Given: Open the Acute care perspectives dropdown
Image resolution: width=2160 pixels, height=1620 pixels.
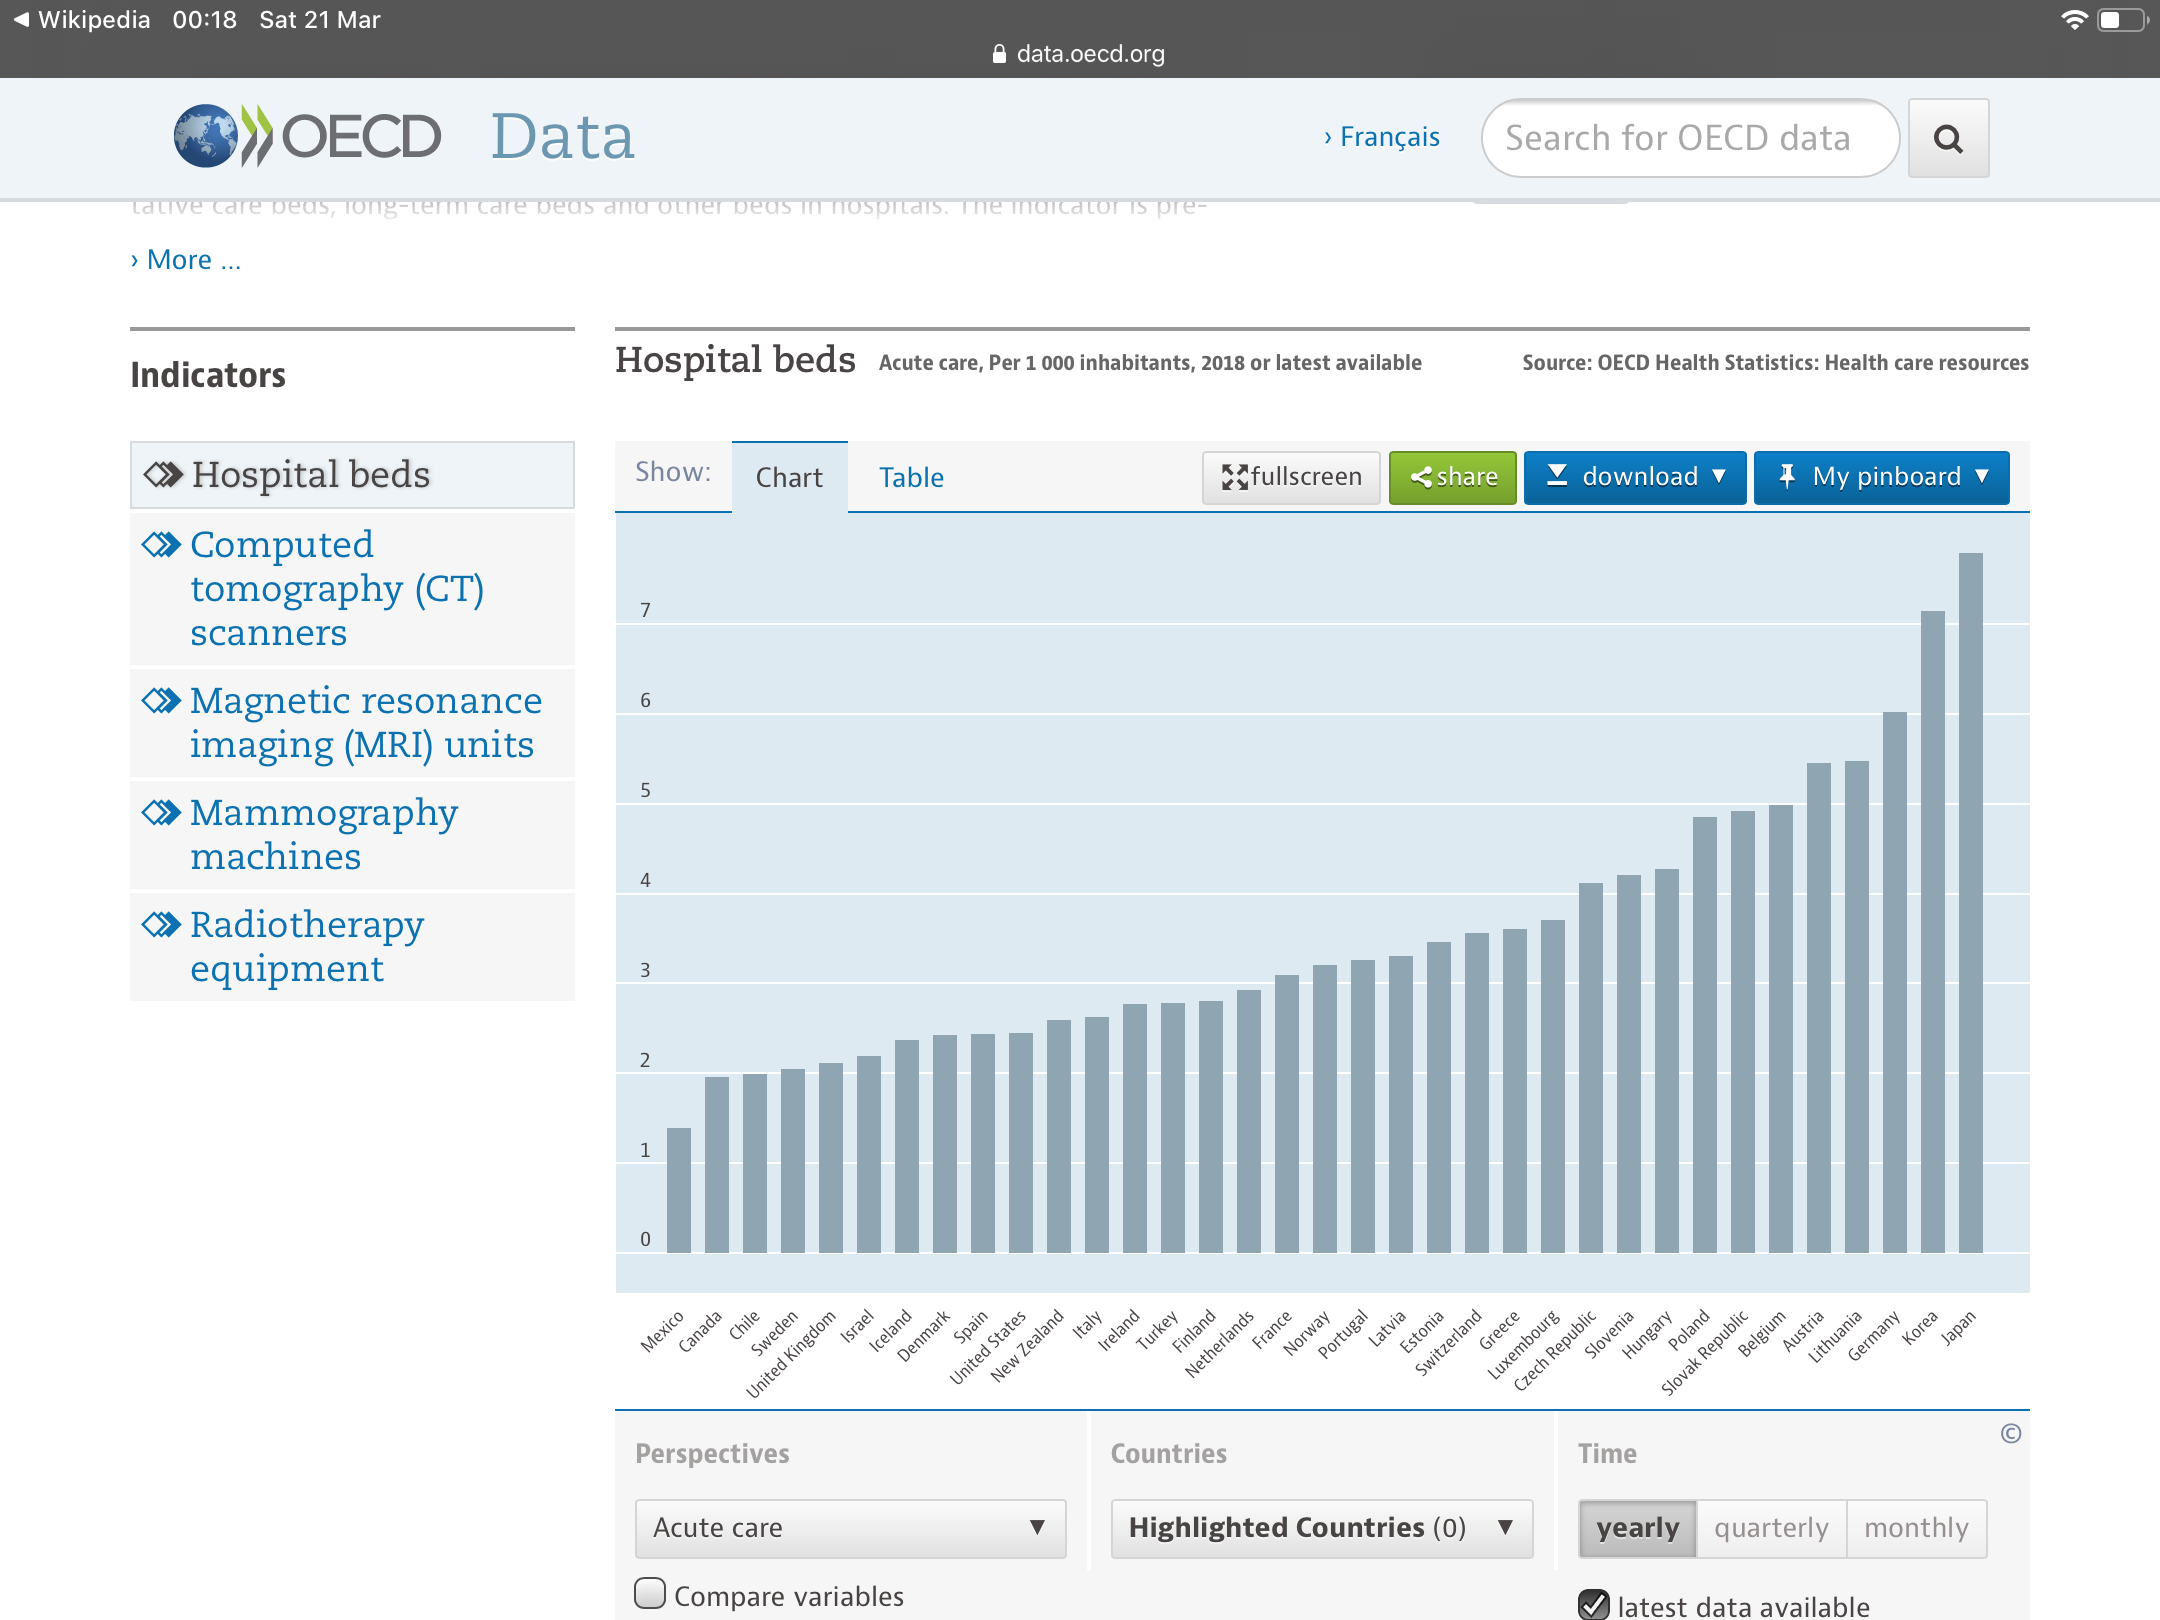Looking at the screenshot, I should [850, 1528].
